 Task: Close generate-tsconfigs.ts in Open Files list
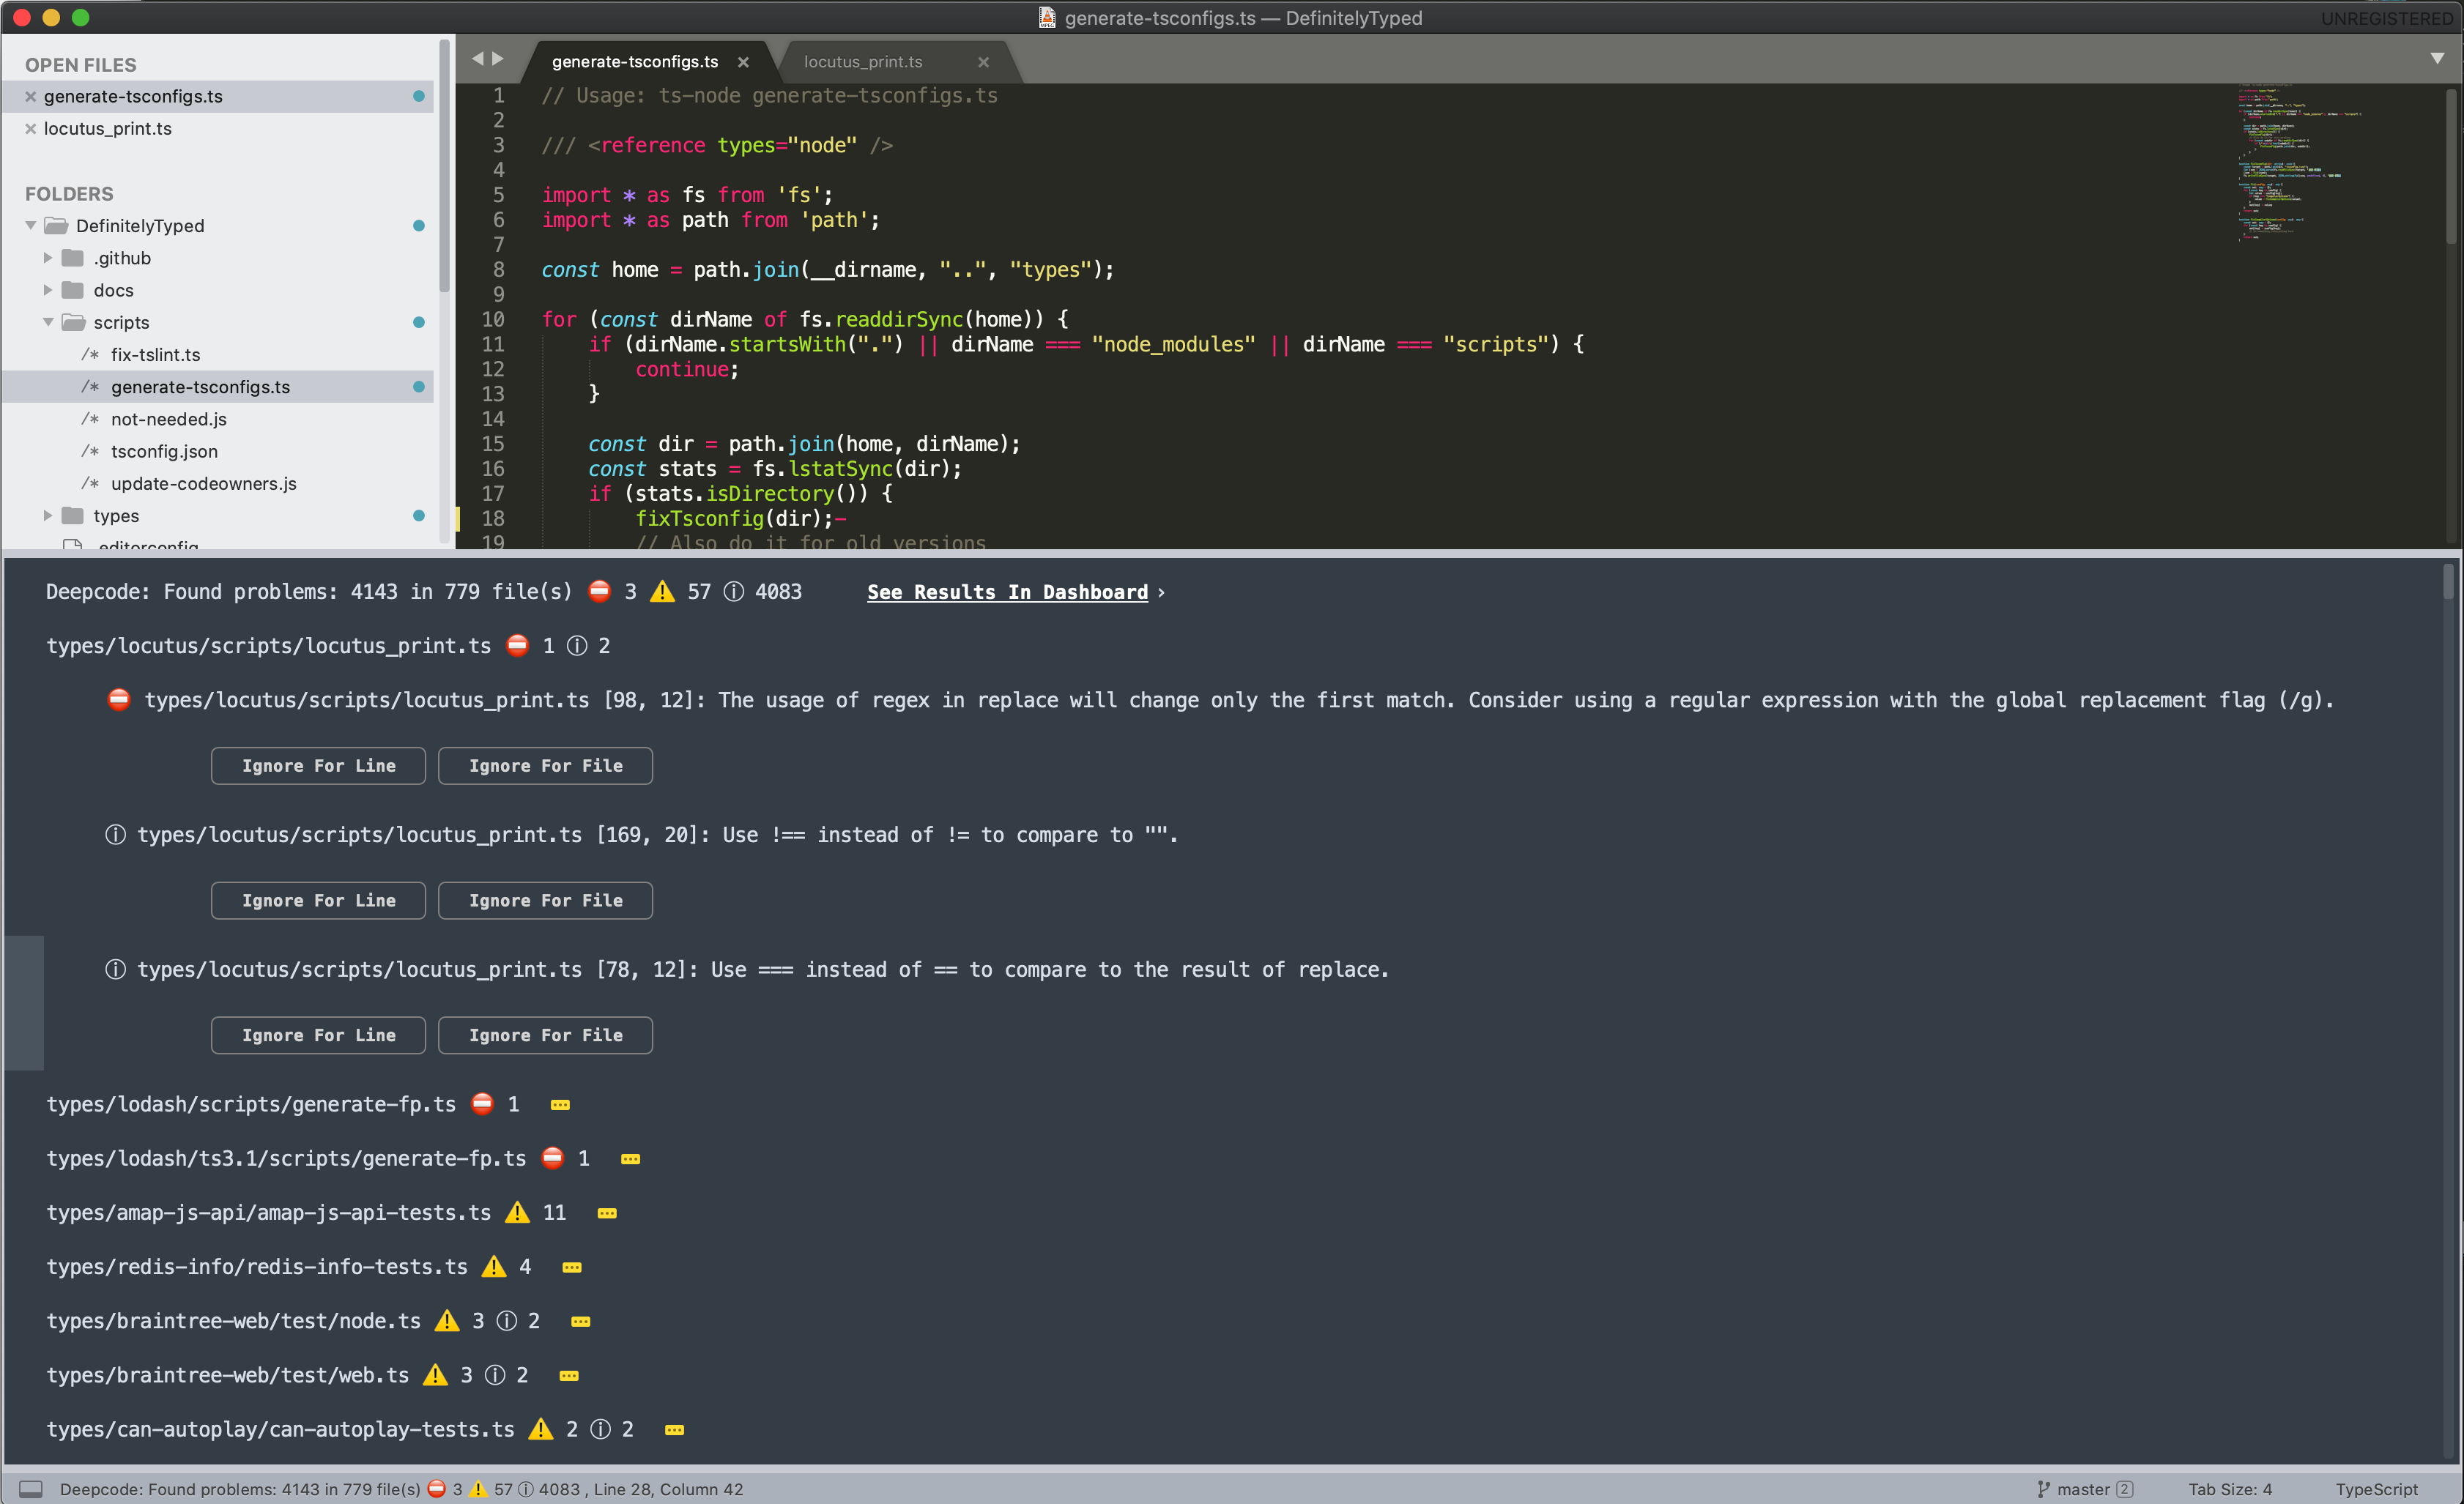tap(30, 96)
